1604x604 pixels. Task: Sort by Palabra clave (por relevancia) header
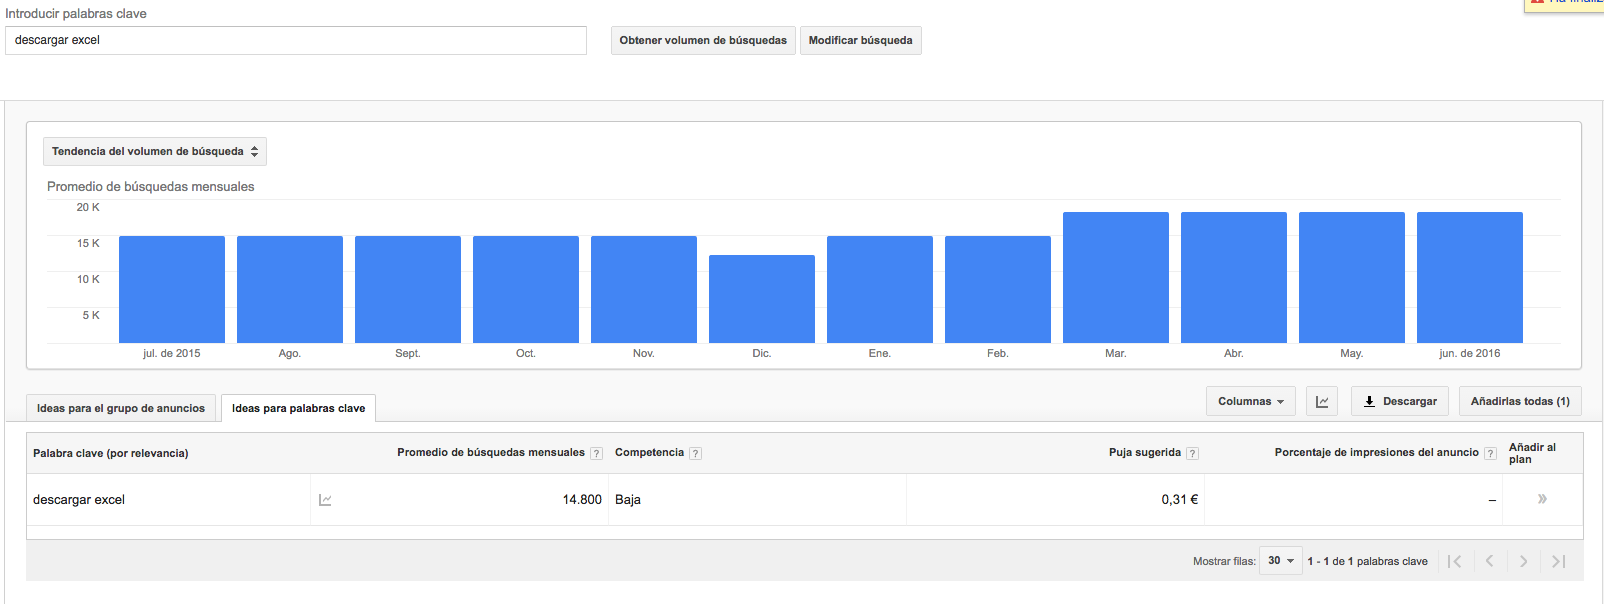[x=111, y=453]
